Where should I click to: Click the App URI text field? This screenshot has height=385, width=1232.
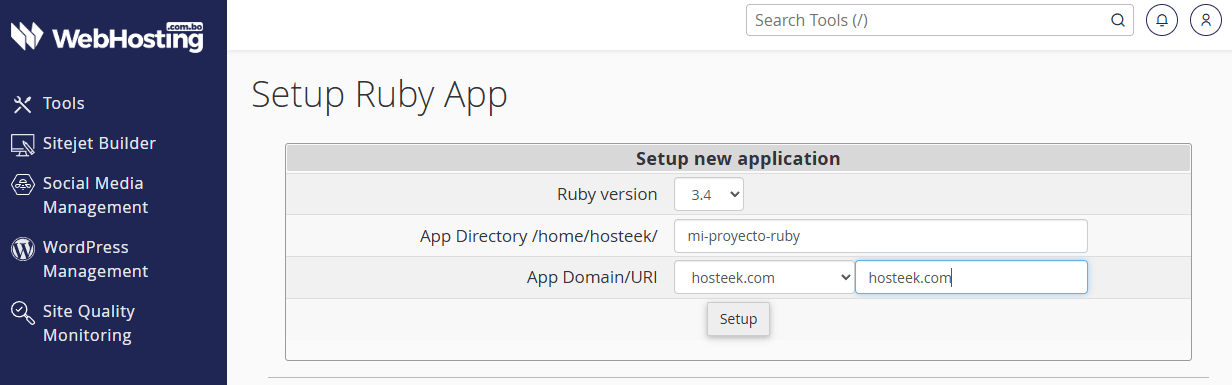coord(971,278)
